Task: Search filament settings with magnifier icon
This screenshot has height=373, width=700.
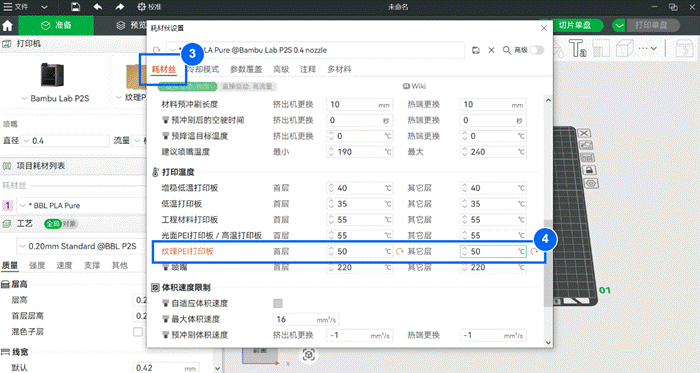Action: [507, 50]
